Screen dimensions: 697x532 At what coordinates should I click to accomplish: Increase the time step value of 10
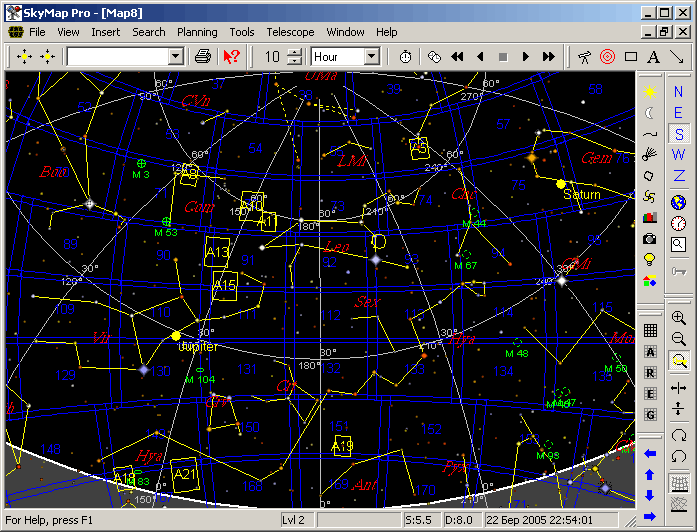[294, 52]
